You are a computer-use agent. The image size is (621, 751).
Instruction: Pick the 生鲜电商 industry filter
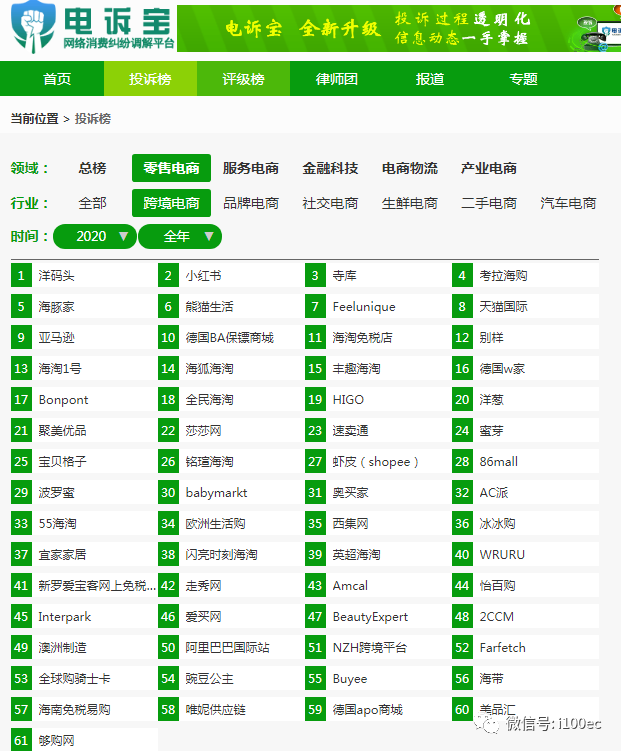[x=409, y=203]
